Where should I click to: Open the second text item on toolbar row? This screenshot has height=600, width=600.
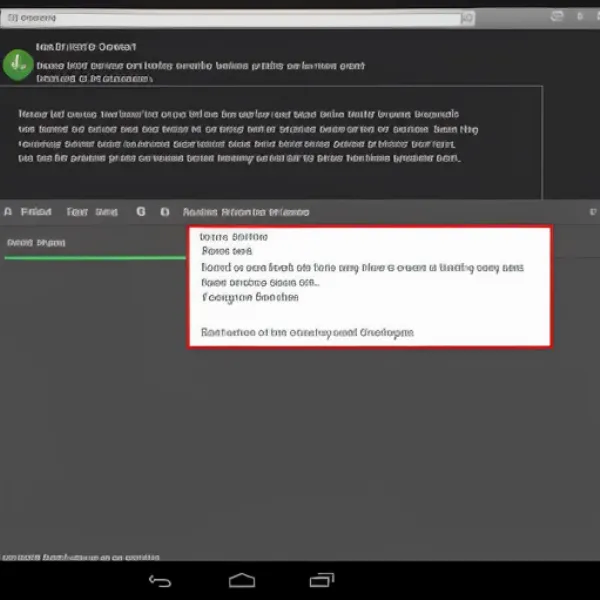point(92,212)
